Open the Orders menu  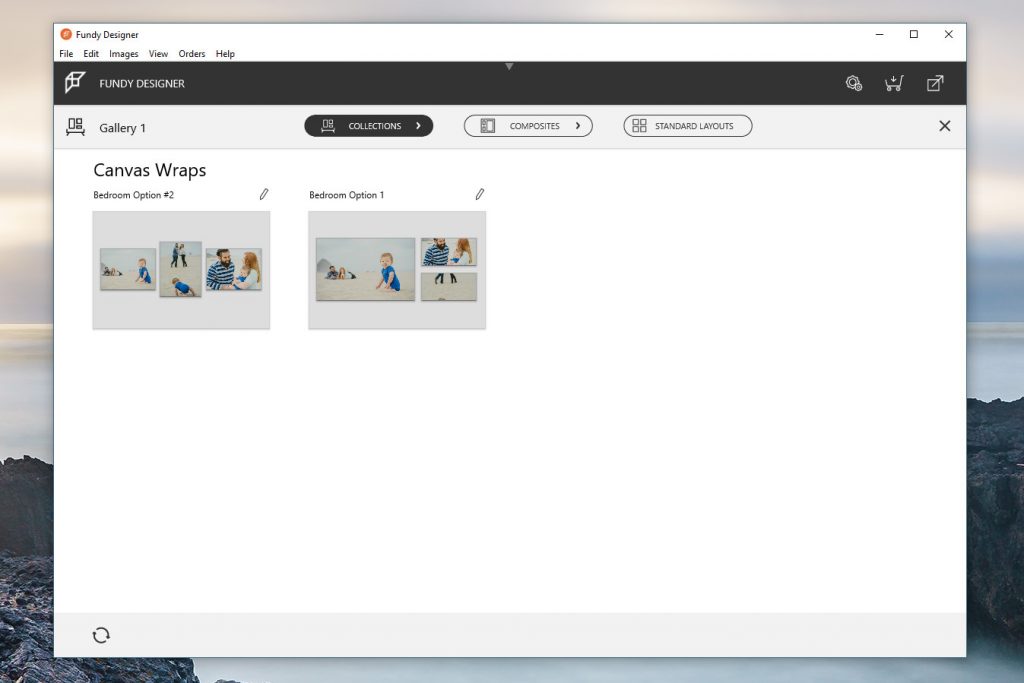click(x=191, y=54)
